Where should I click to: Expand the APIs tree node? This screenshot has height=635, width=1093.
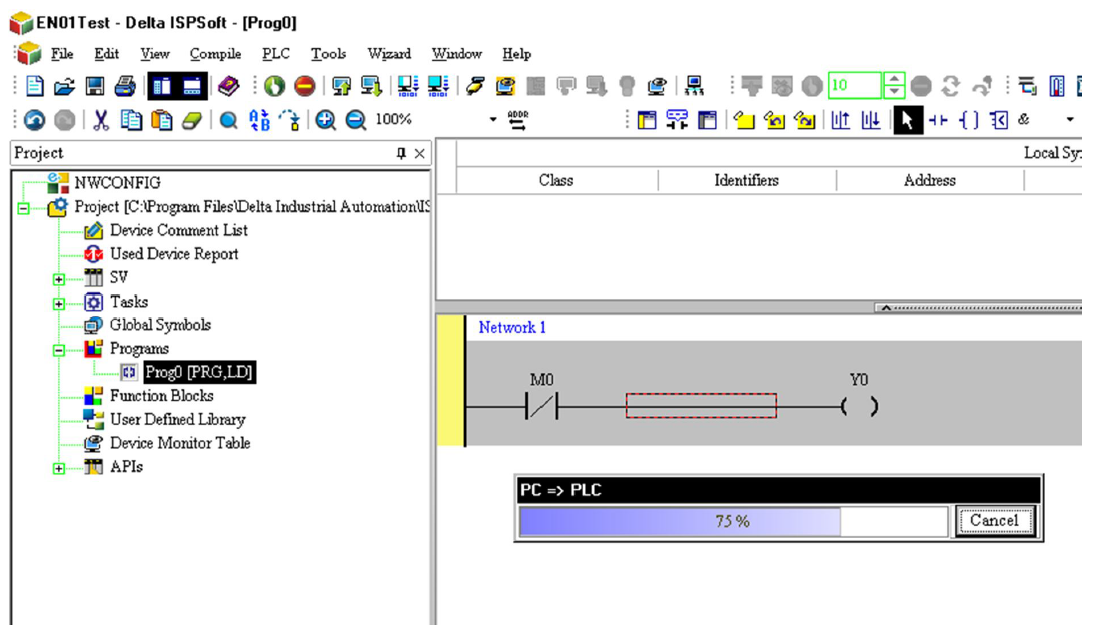pyautogui.click(x=59, y=468)
